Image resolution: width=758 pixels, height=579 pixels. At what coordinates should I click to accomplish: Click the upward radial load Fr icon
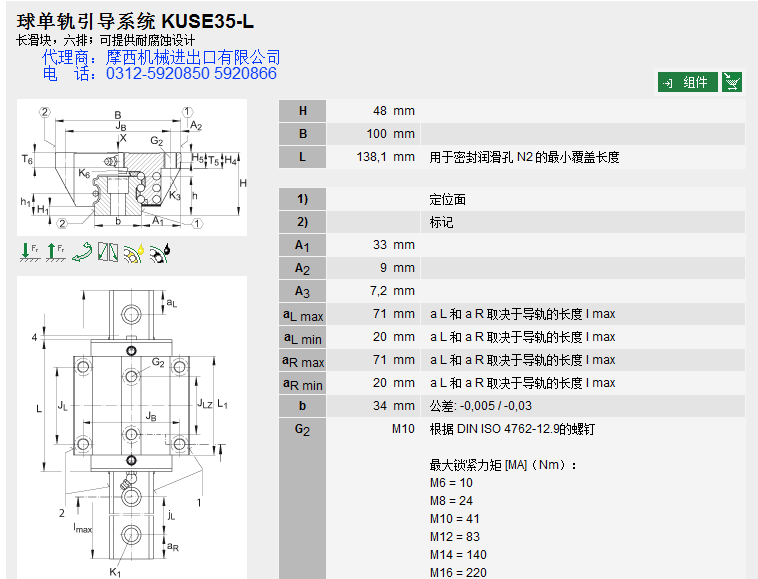pos(55,254)
